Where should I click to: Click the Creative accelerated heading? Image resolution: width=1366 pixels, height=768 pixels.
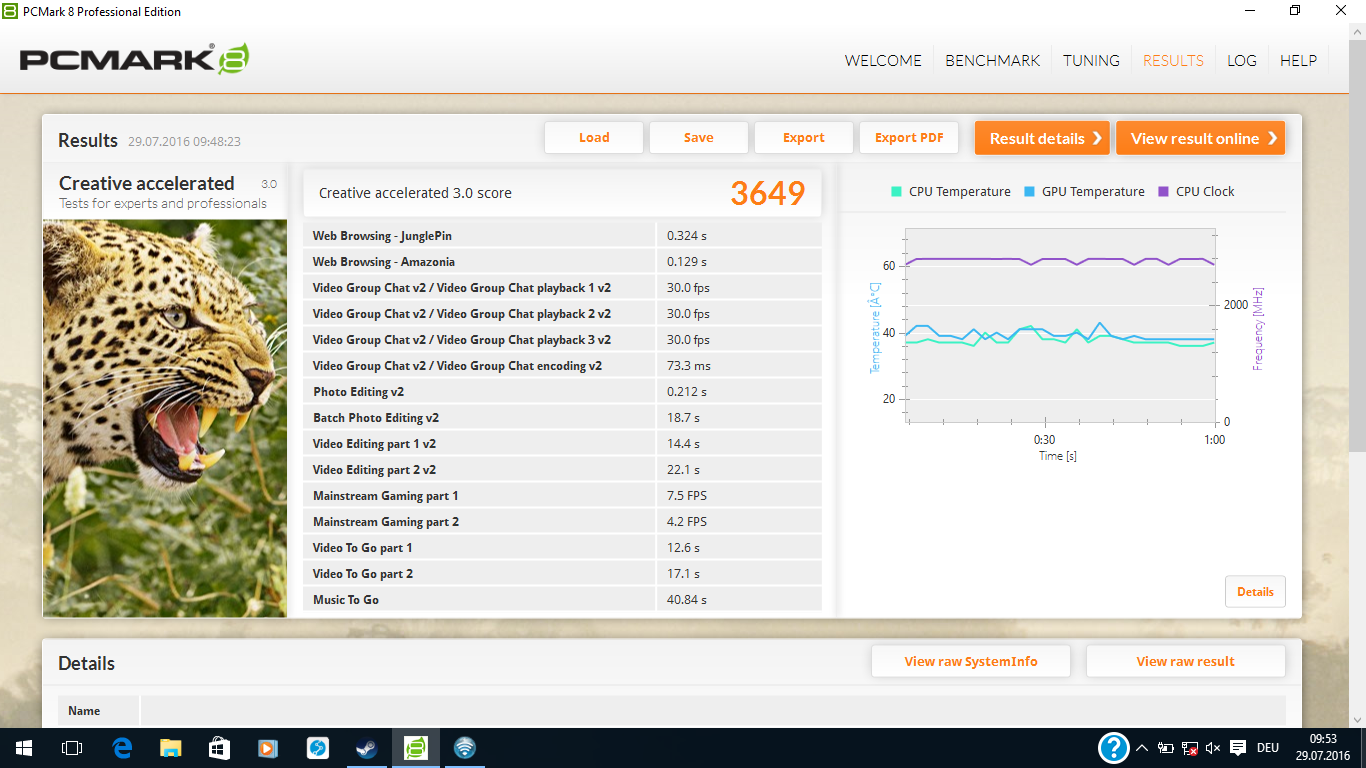pyautogui.click(x=146, y=183)
